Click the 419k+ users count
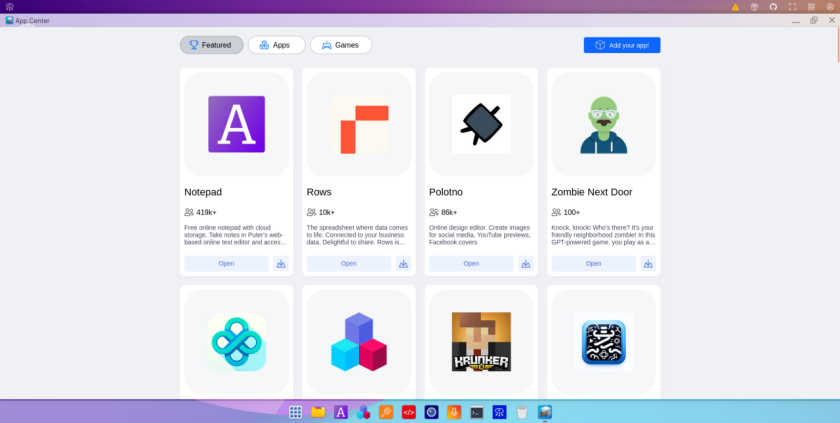This screenshot has height=423, width=840. (206, 212)
